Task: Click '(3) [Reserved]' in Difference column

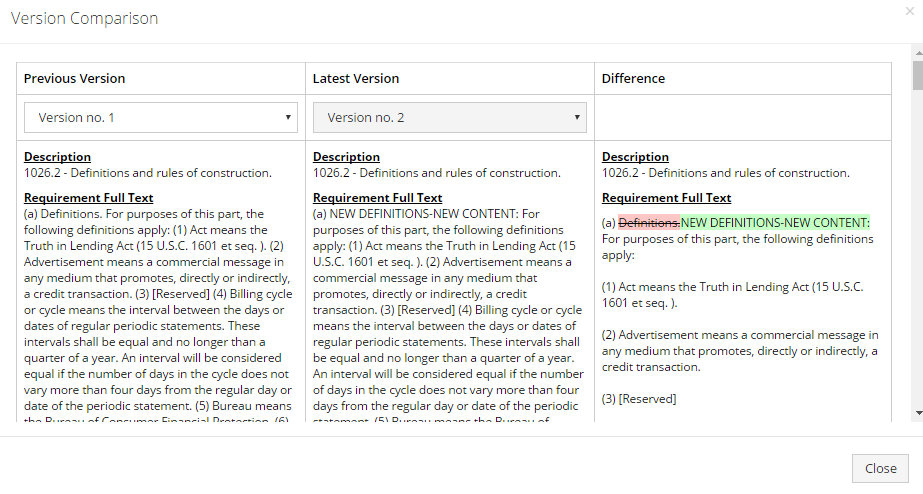Action: (639, 399)
